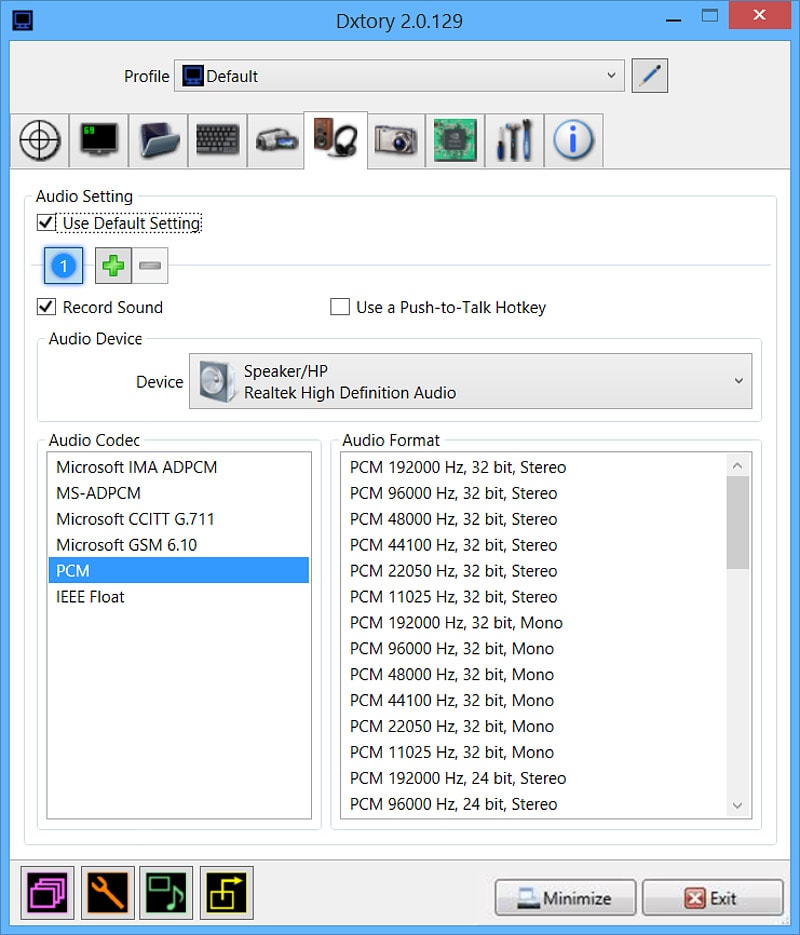Viewport: 800px width, 935px height.
Task: Expand the Profile dropdown
Action: pyautogui.click(x=399, y=76)
